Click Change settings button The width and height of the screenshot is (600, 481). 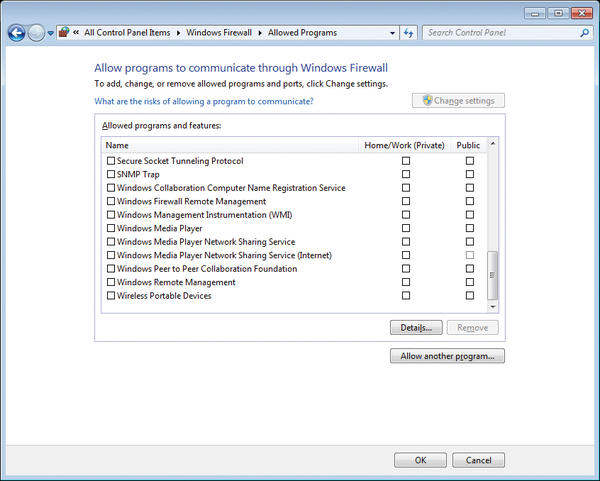tap(458, 101)
